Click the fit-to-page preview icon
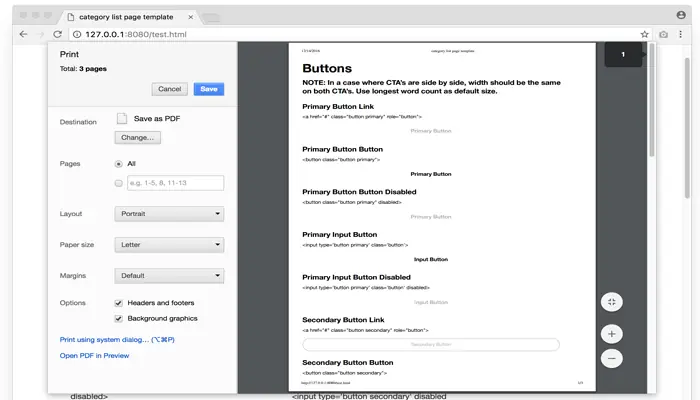 612,302
